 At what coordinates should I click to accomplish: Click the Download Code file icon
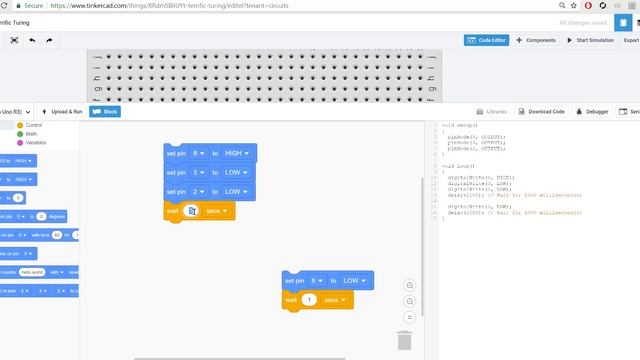(521, 111)
